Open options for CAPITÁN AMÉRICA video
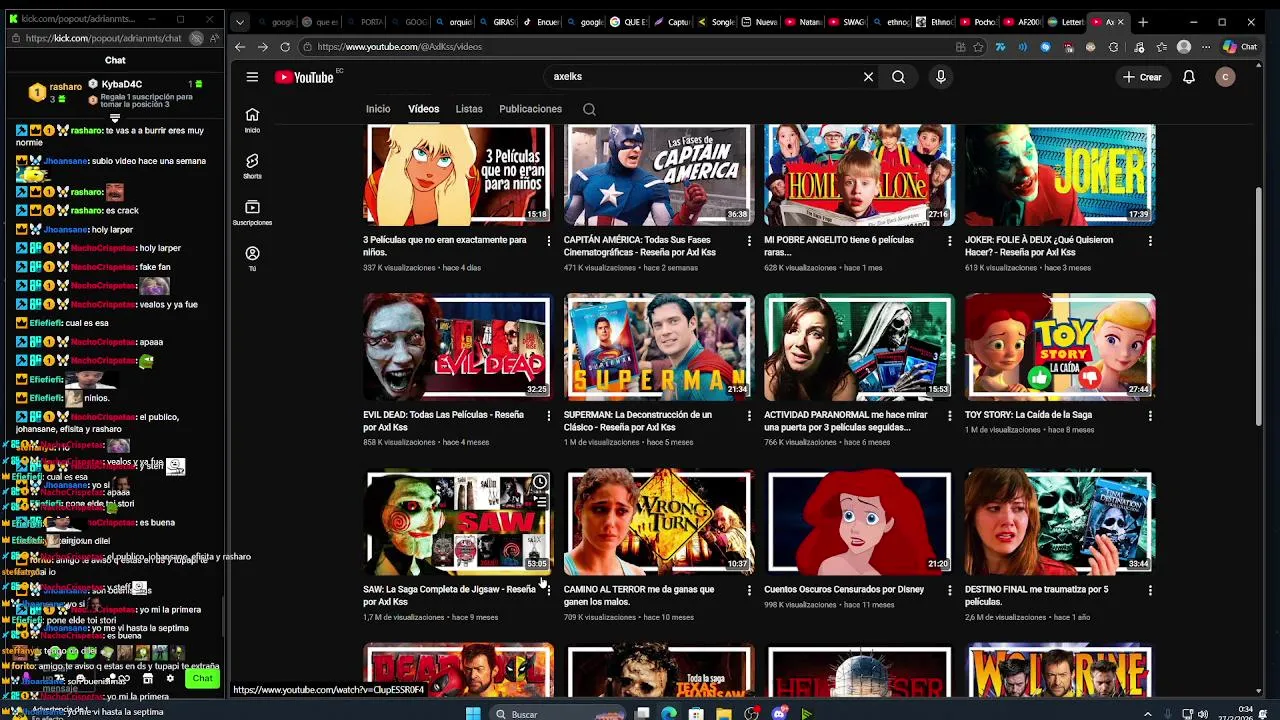The height and width of the screenshot is (720, 1280). (x=749, y=241)
